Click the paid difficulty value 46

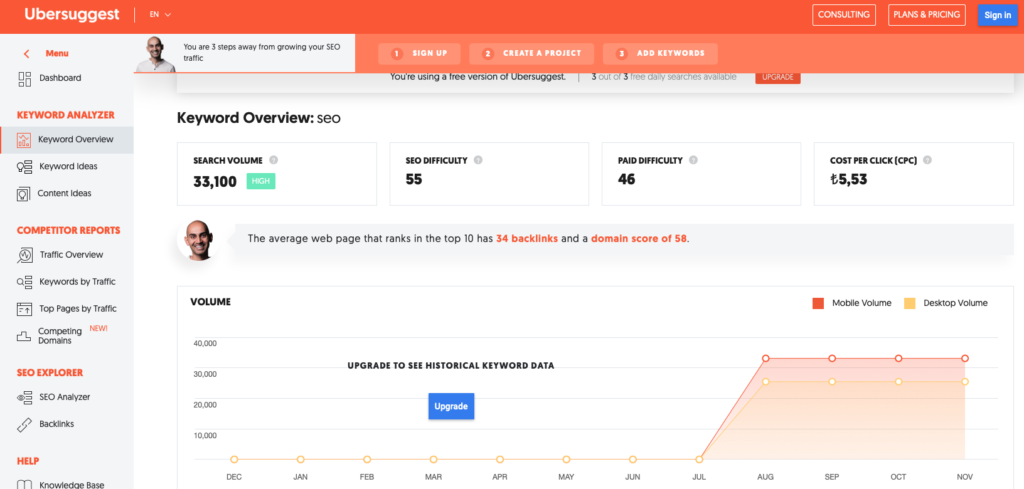point(626,179)
